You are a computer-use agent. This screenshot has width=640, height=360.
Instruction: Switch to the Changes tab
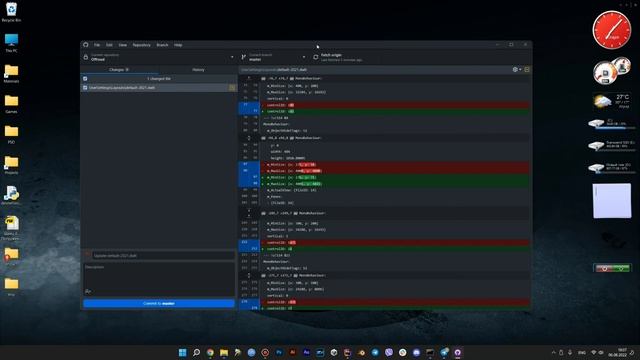click(119, 70)
